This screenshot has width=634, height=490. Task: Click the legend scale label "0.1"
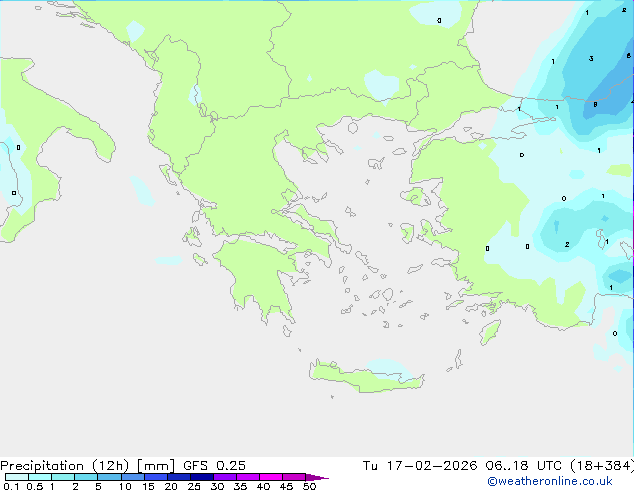tap(11, 486)
